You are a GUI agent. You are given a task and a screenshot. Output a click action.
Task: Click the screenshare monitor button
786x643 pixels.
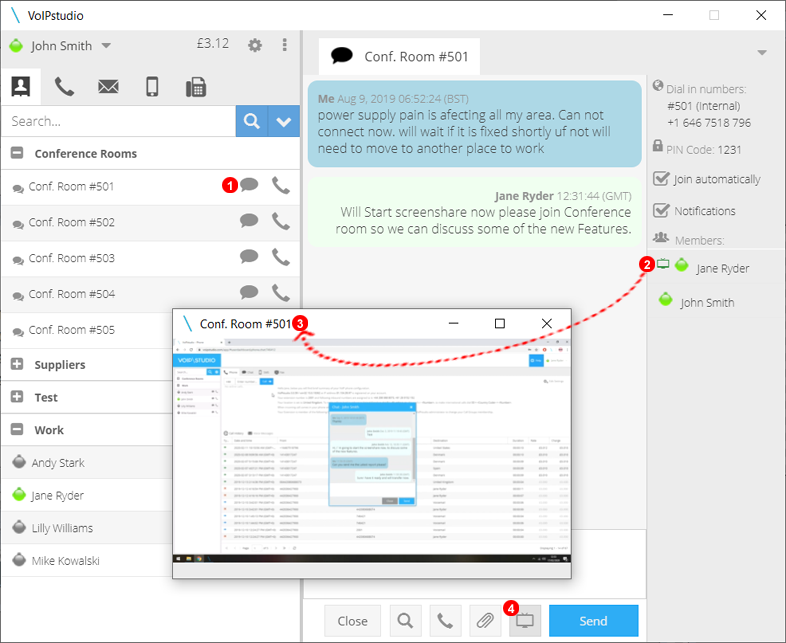point(525,621)
